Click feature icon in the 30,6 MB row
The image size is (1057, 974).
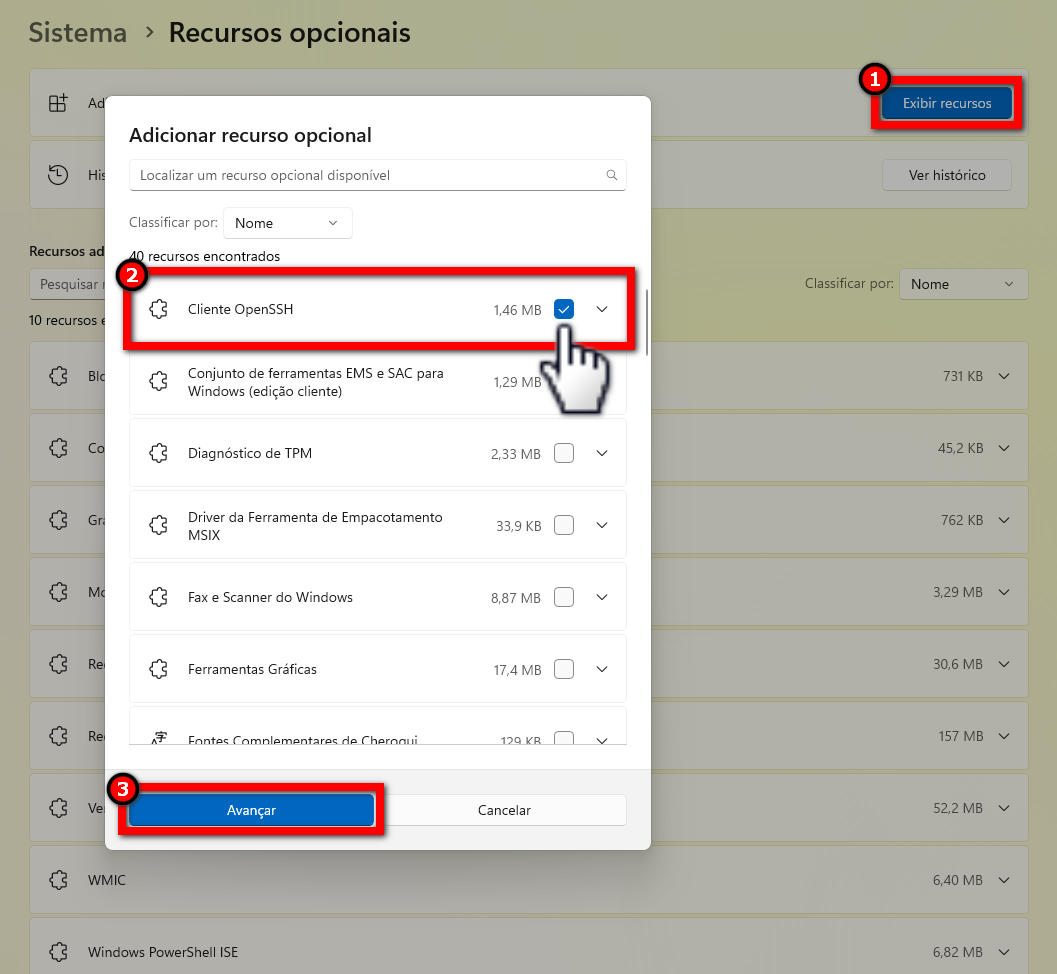pos(59,665)
